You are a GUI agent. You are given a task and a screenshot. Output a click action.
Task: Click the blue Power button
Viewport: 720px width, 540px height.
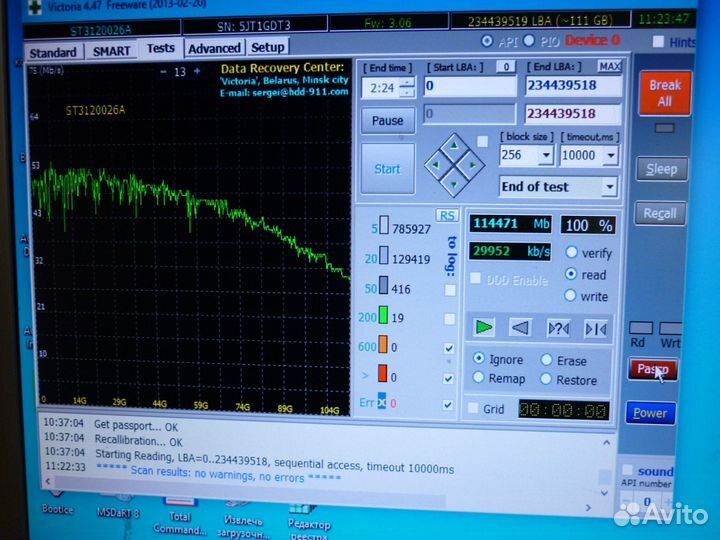(650, 413)
